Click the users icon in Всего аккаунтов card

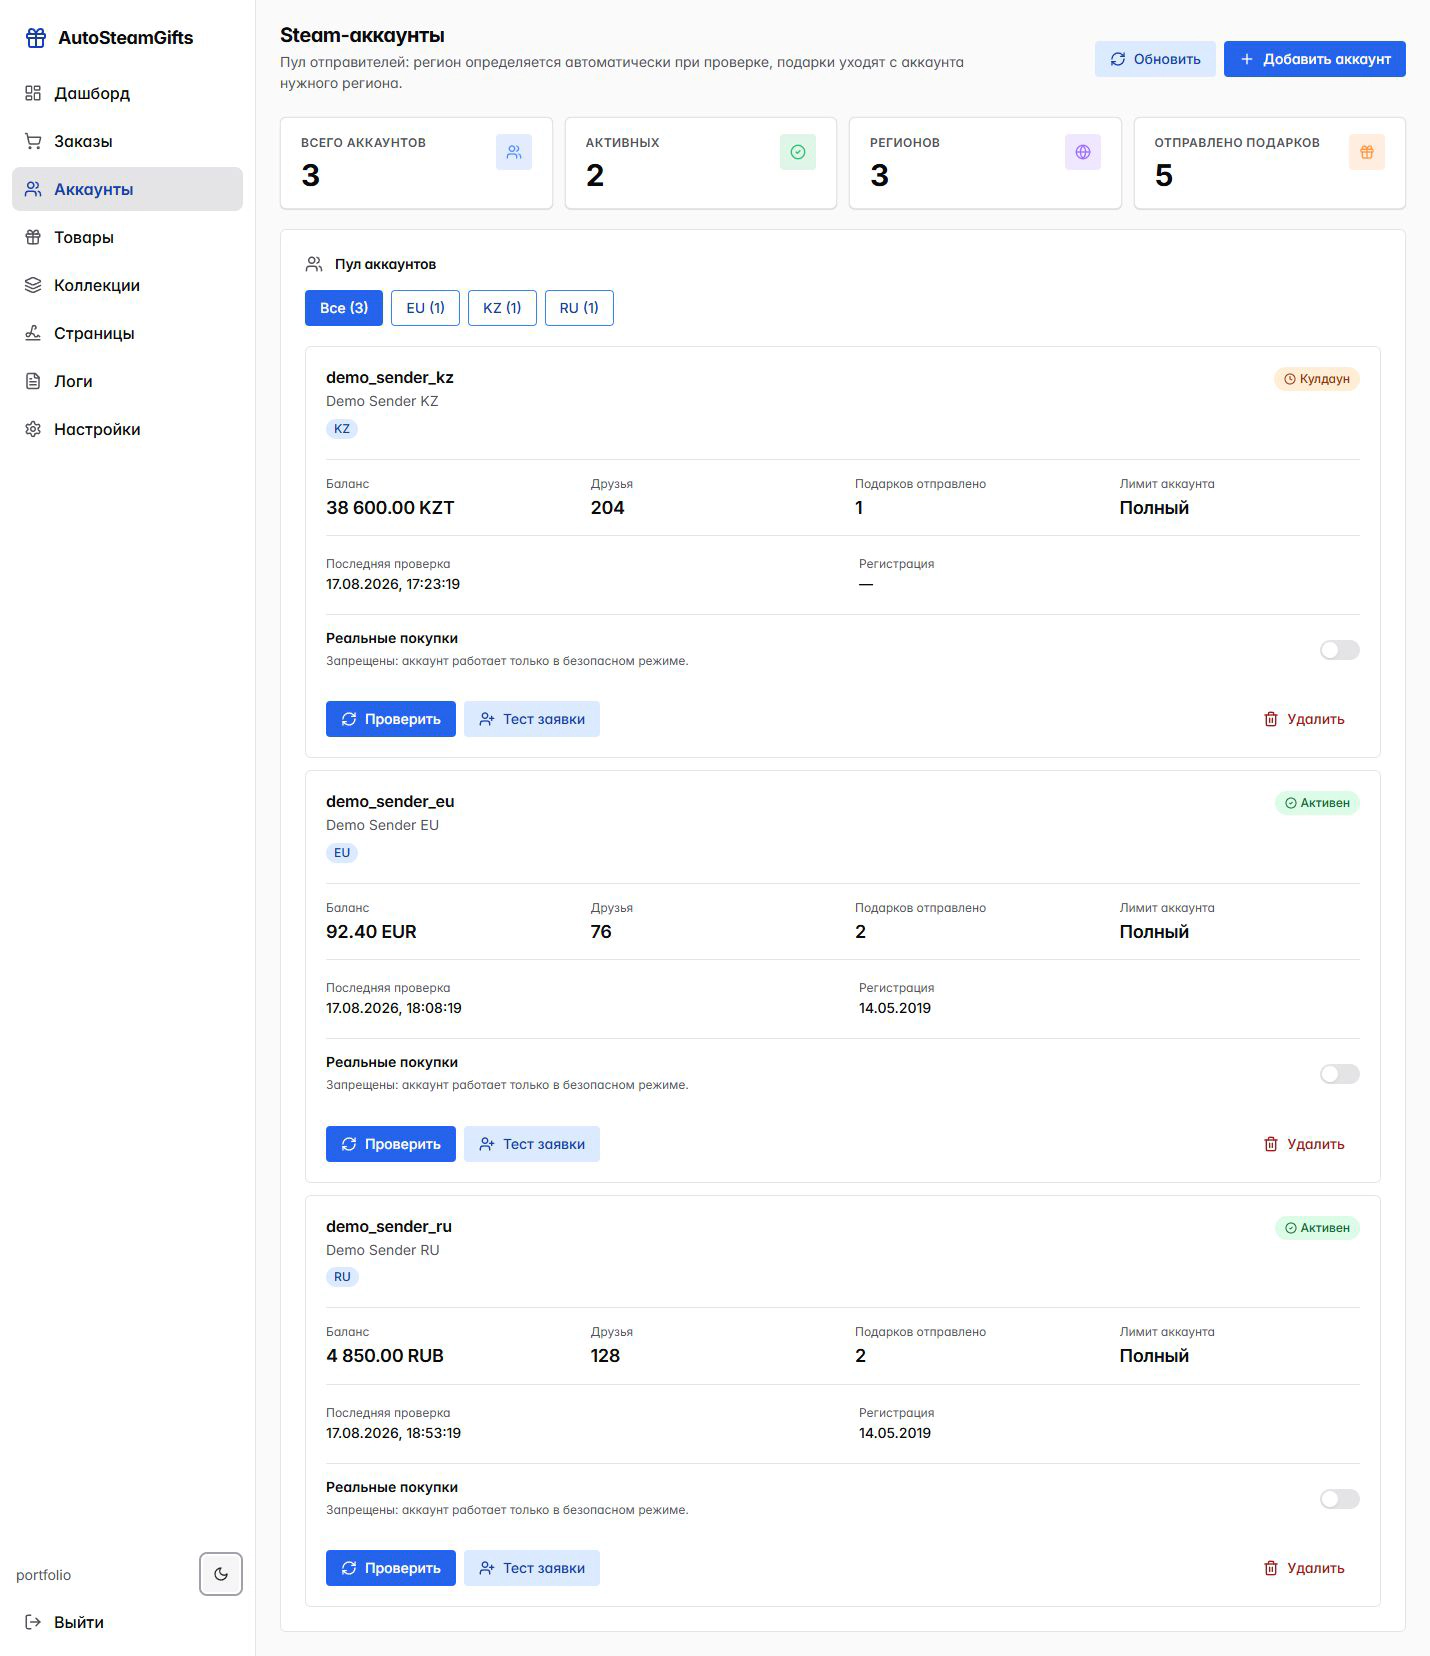point(514,152)
